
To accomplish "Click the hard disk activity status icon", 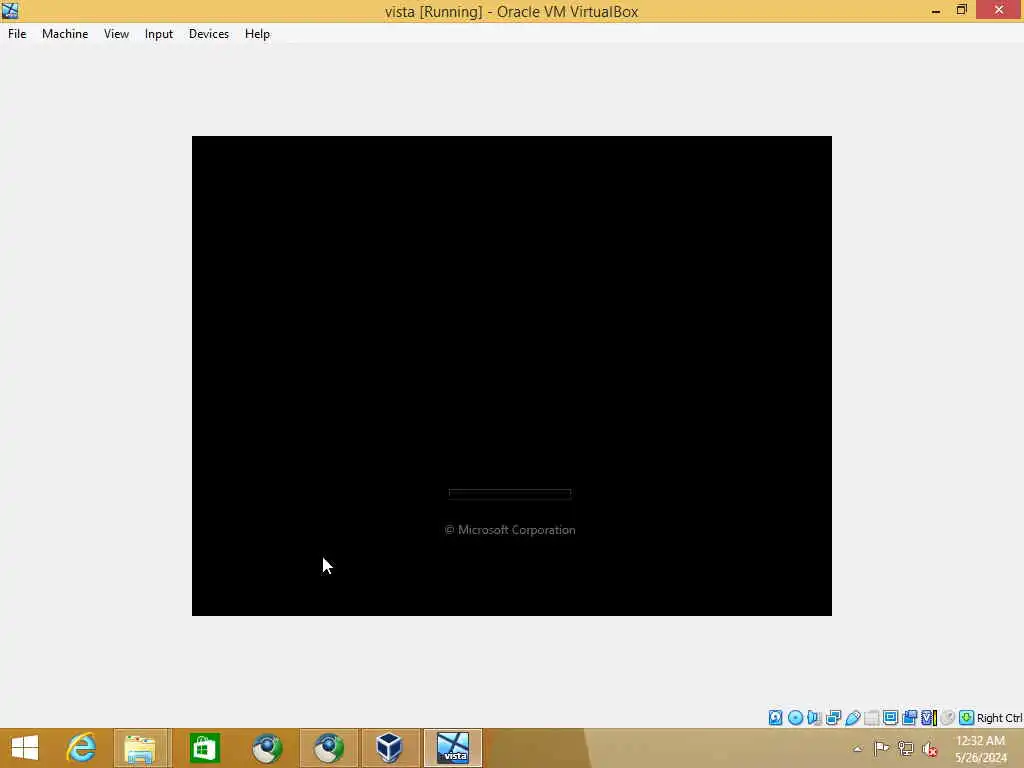I will click(x=775, y=718).
